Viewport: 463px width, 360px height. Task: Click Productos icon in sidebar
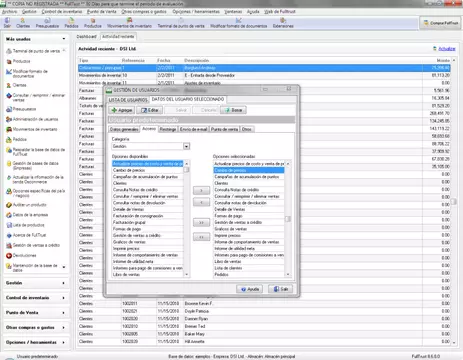tap(9, 61)
